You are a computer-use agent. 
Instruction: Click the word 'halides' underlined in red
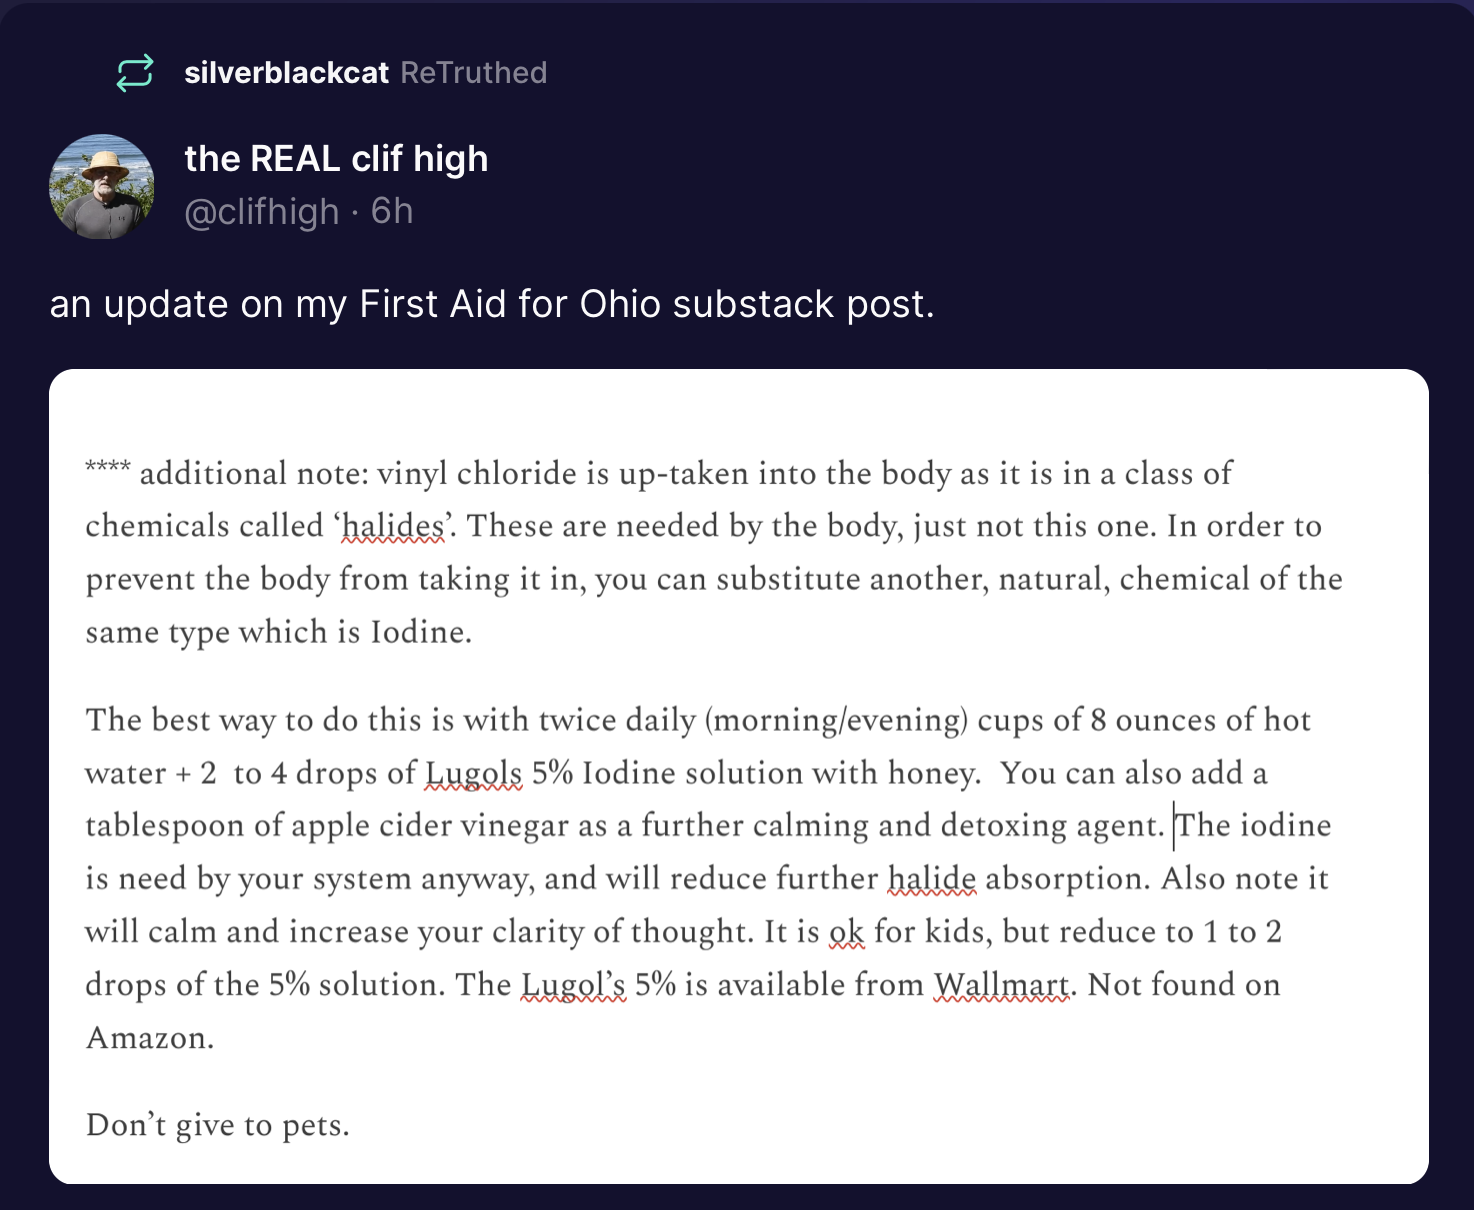point(393,526)
